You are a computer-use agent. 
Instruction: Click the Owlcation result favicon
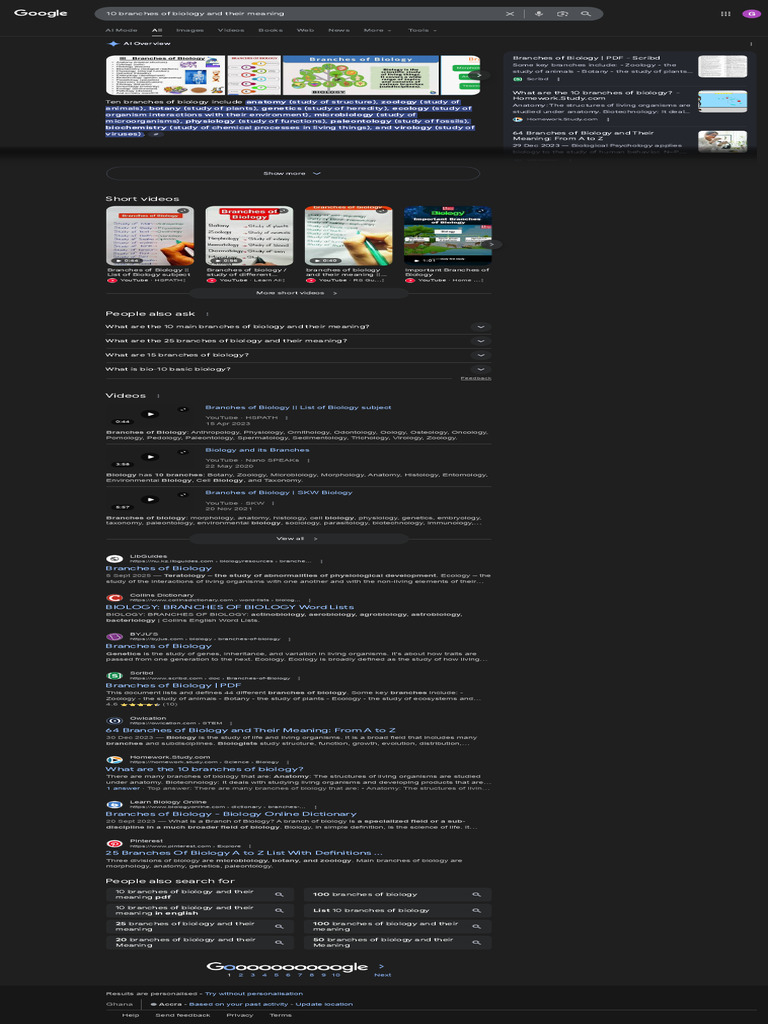click(114, 721)
